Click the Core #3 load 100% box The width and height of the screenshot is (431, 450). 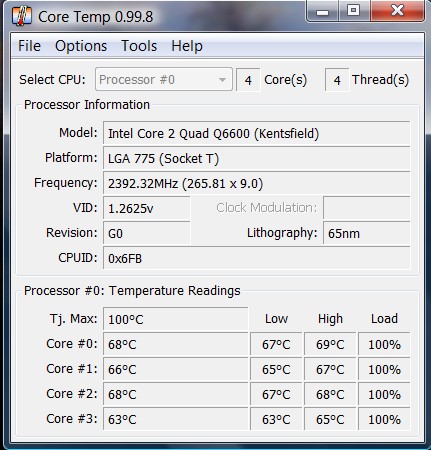384,419
